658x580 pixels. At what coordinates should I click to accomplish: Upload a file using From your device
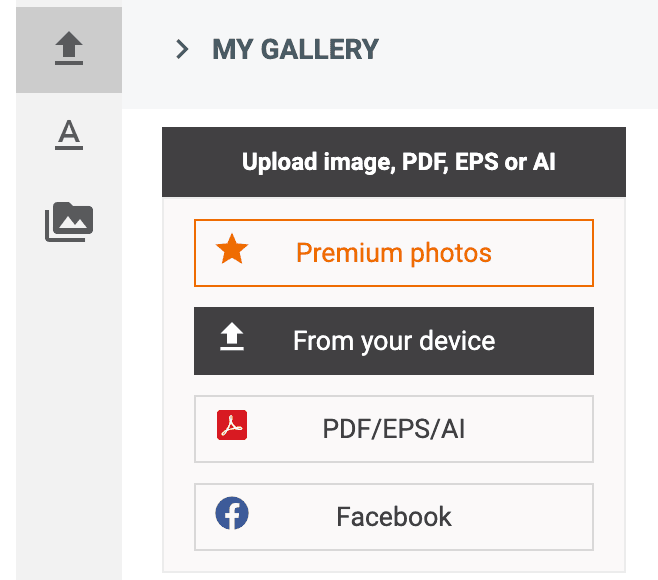pos(394,341)
